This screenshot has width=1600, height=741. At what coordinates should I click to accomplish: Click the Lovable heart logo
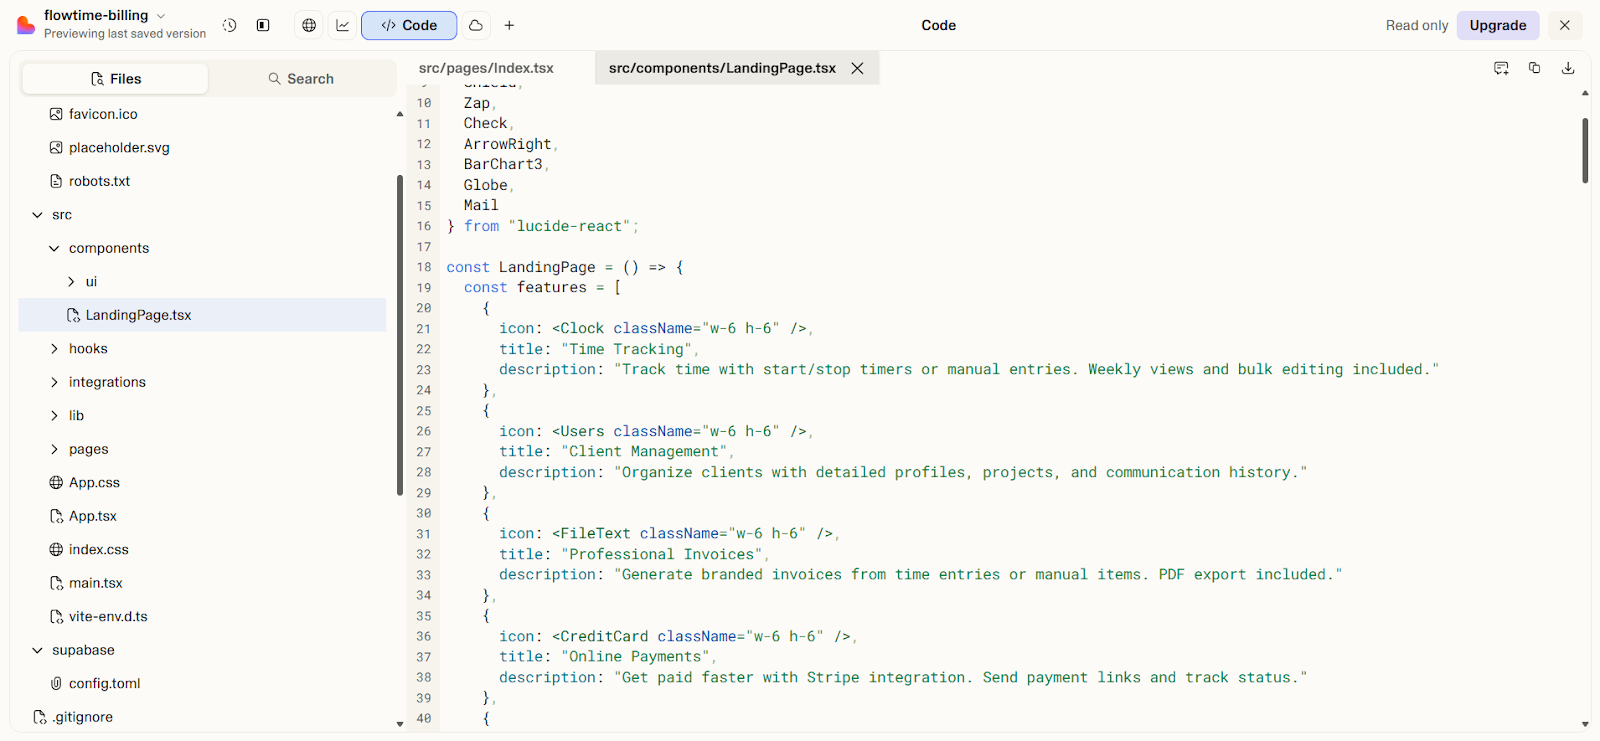26,25
